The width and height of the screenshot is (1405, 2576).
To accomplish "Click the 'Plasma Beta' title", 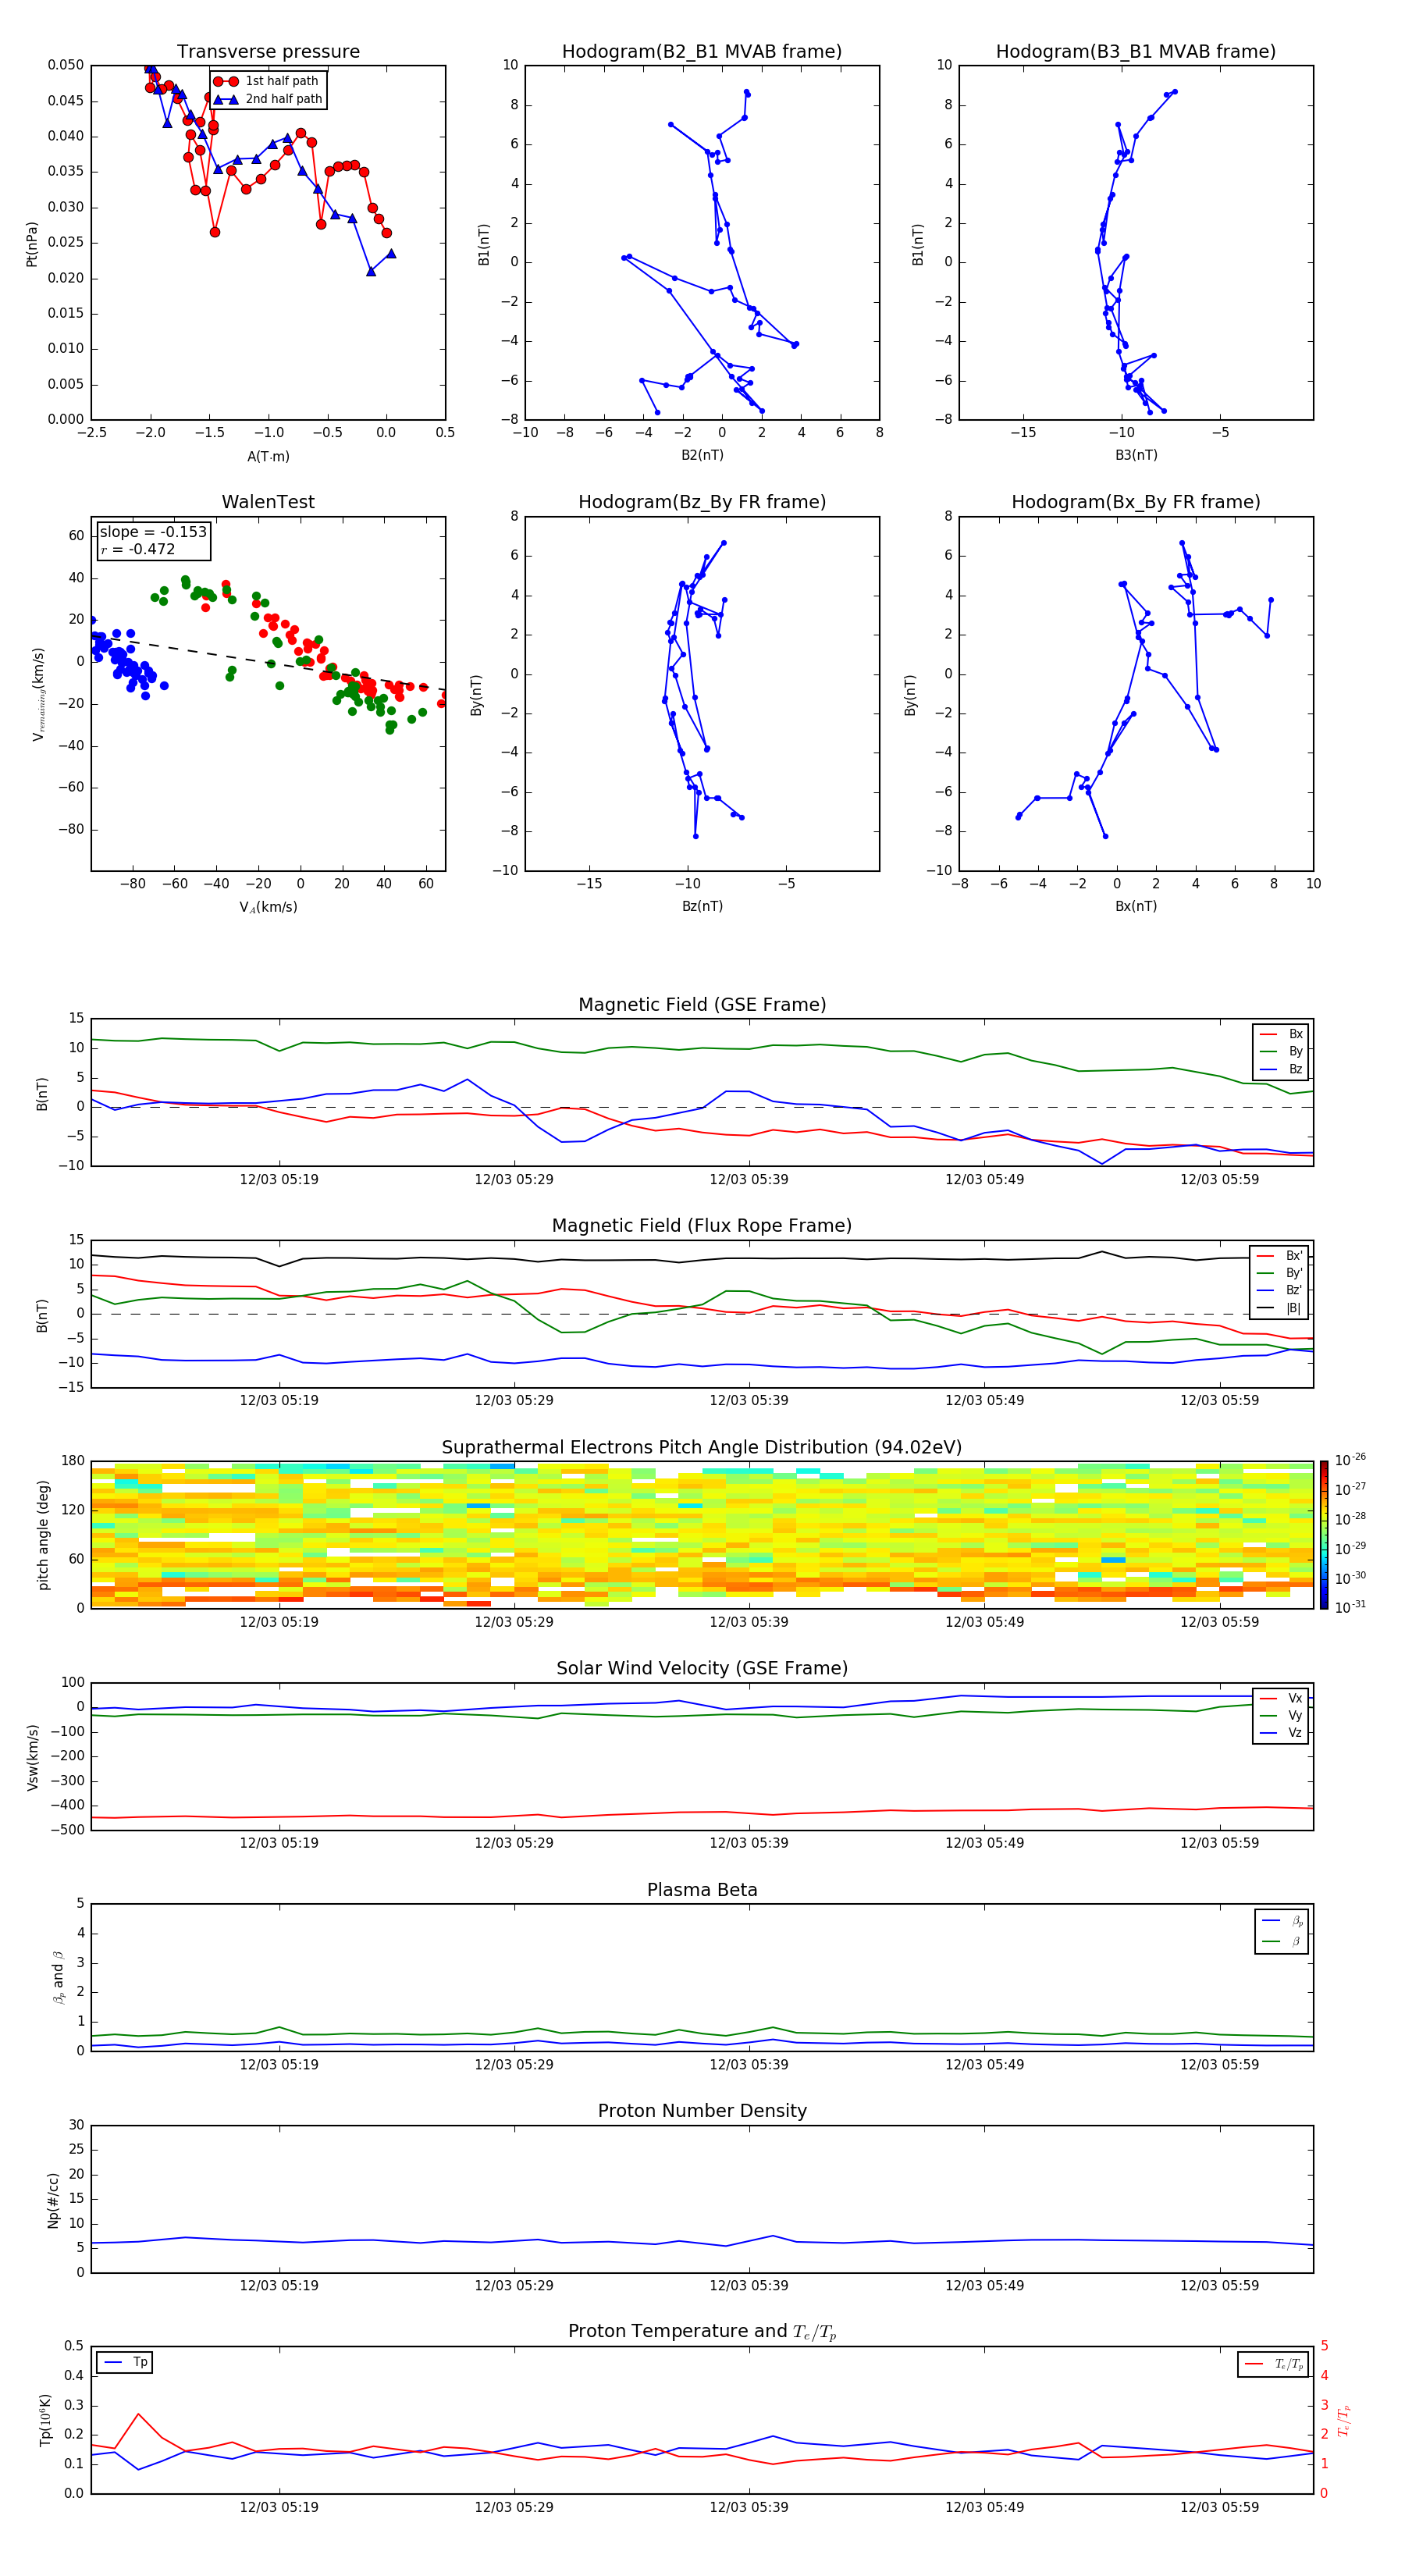I will 702,1891.
